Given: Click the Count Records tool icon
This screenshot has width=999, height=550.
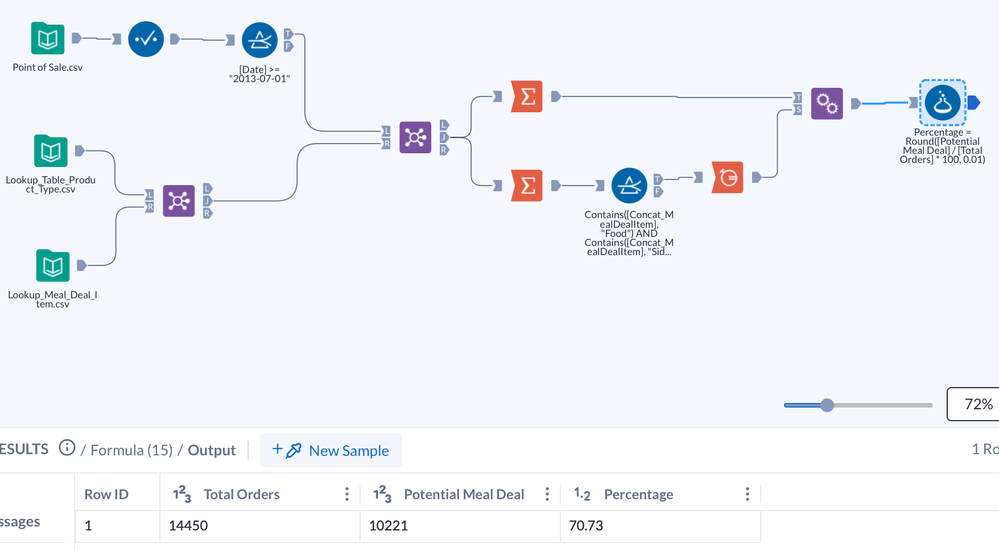Looking at the screenshot, I should pyautogui.click(x=728, y=177).
